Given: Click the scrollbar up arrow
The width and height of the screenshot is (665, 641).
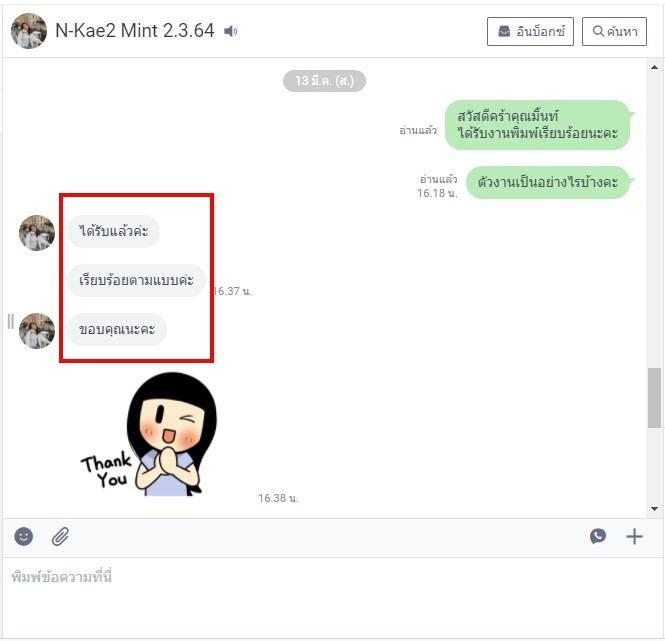Looking at the screenshot, I should point(654,67).
